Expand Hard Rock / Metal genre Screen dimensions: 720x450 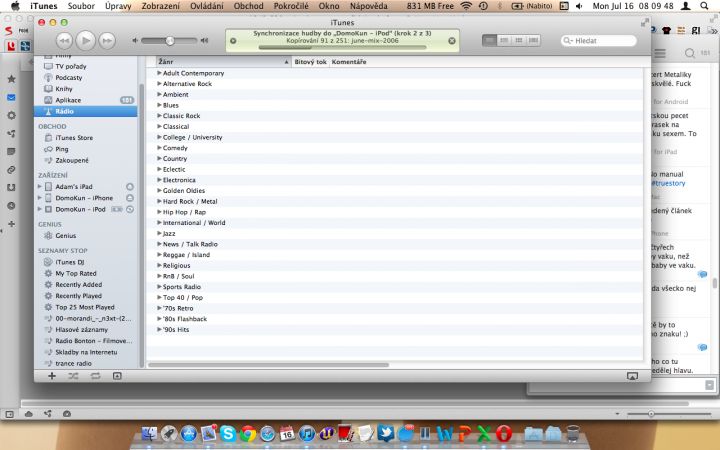click(159, 201)
